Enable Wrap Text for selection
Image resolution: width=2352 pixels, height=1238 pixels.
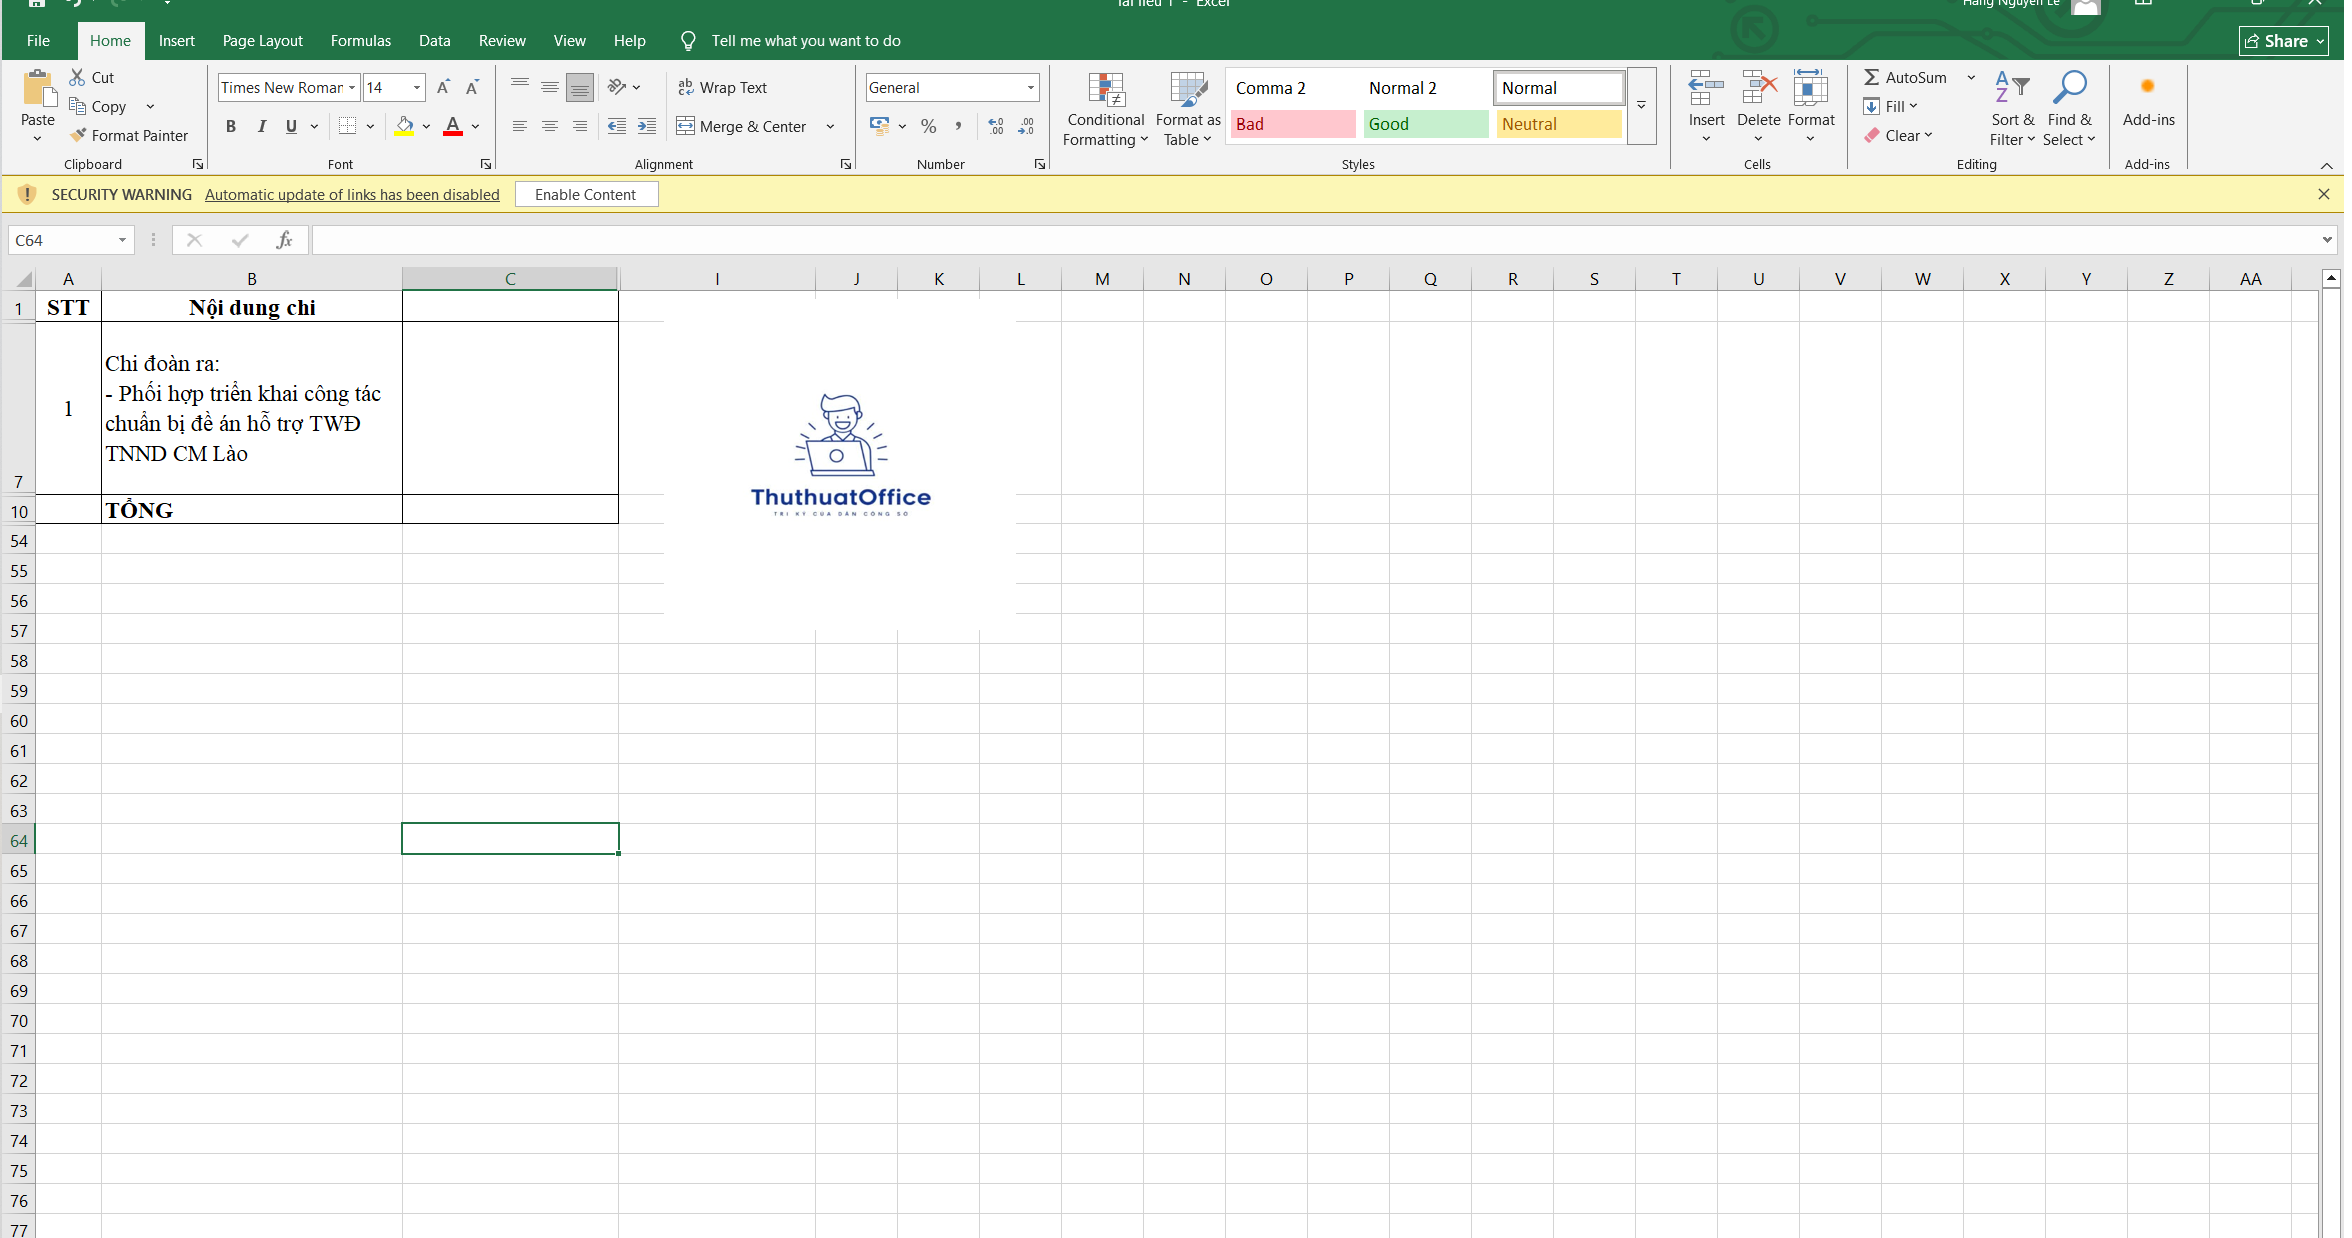(723, 88)
